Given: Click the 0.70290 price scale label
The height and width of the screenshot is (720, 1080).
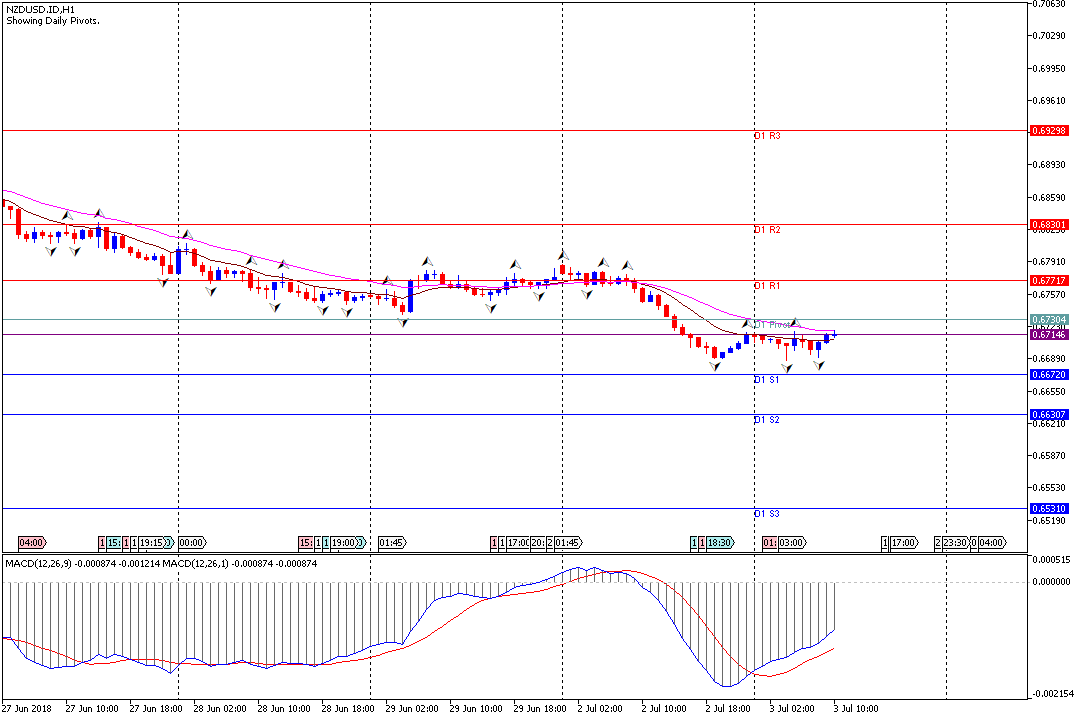Looking at the screenshot, I should pos(1051,35).
